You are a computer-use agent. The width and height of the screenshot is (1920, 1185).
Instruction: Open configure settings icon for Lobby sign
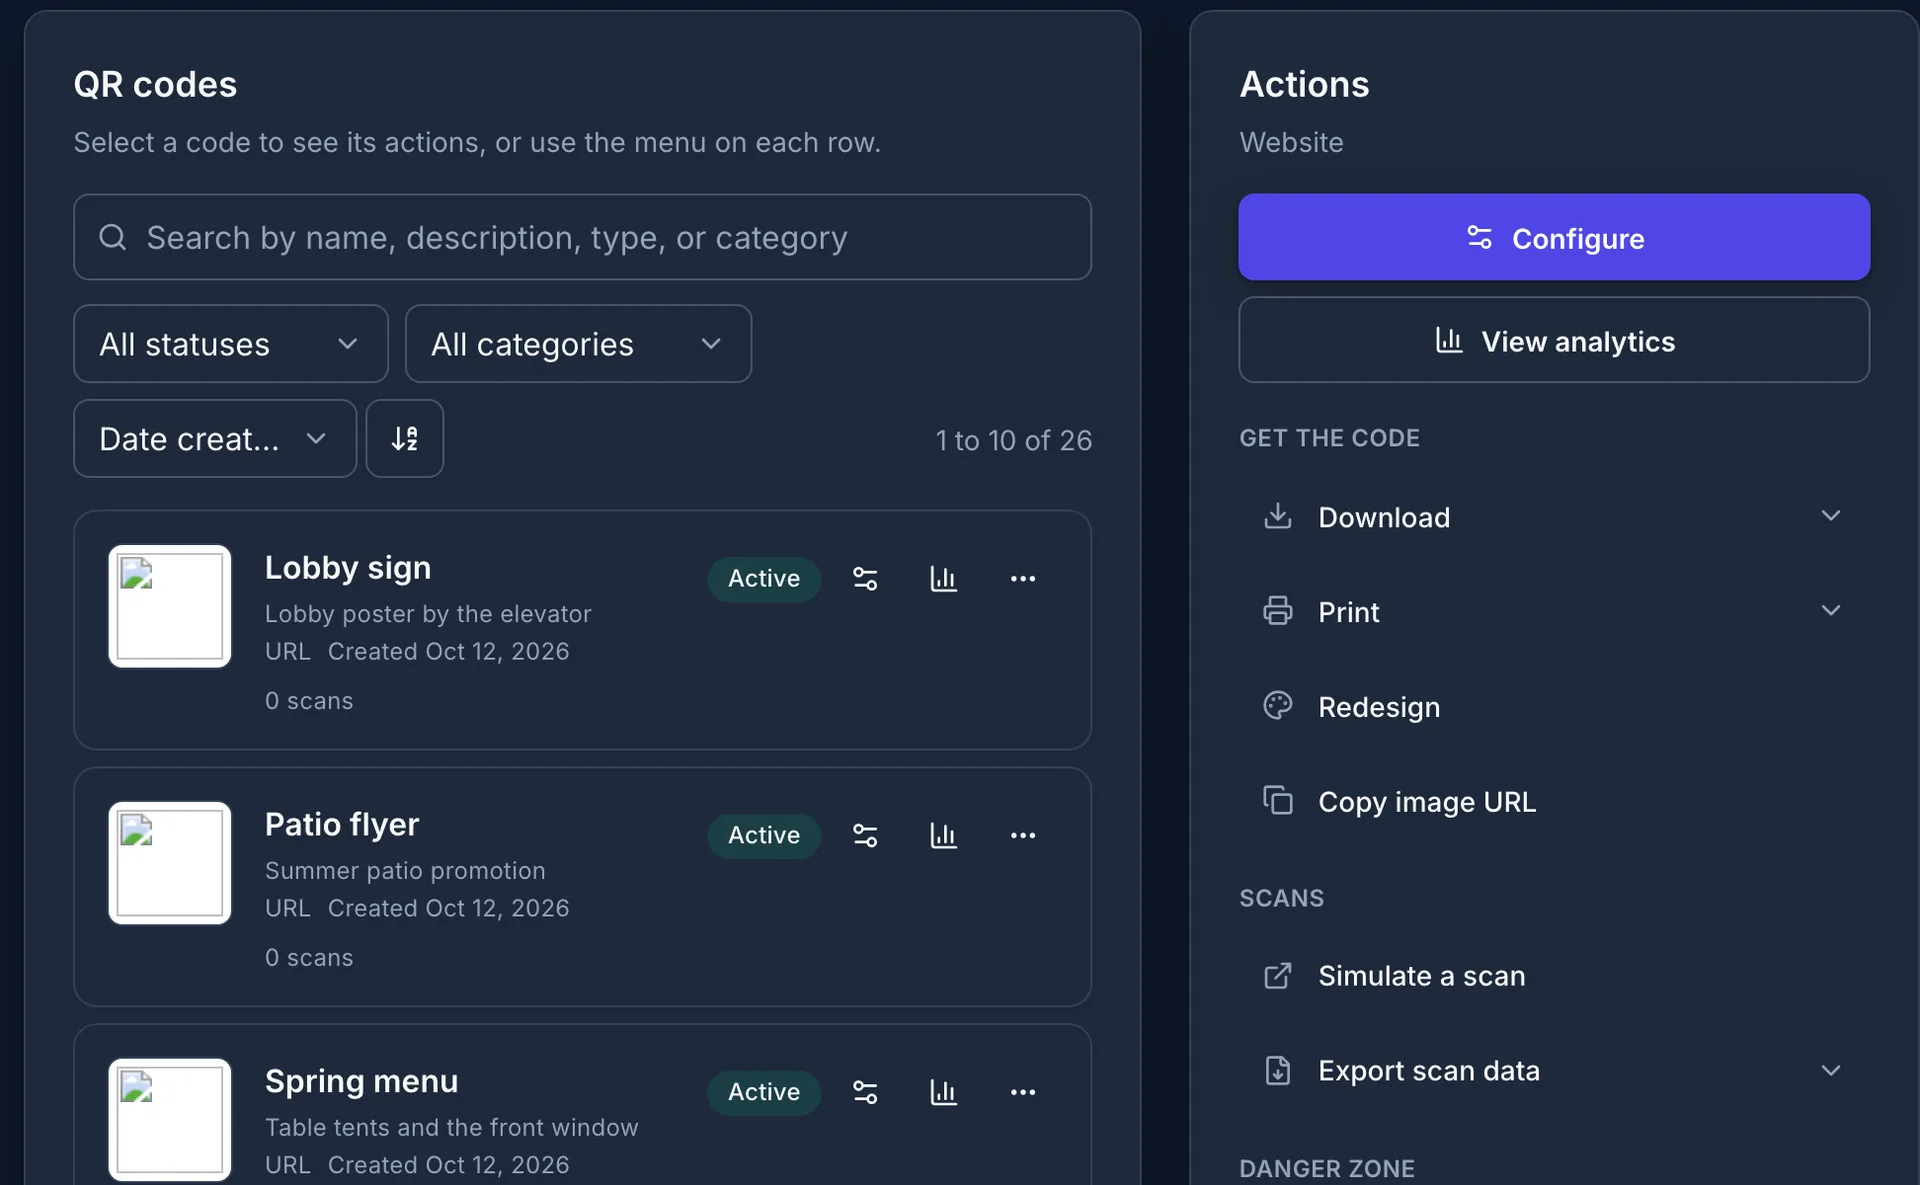tap(865, 579)
